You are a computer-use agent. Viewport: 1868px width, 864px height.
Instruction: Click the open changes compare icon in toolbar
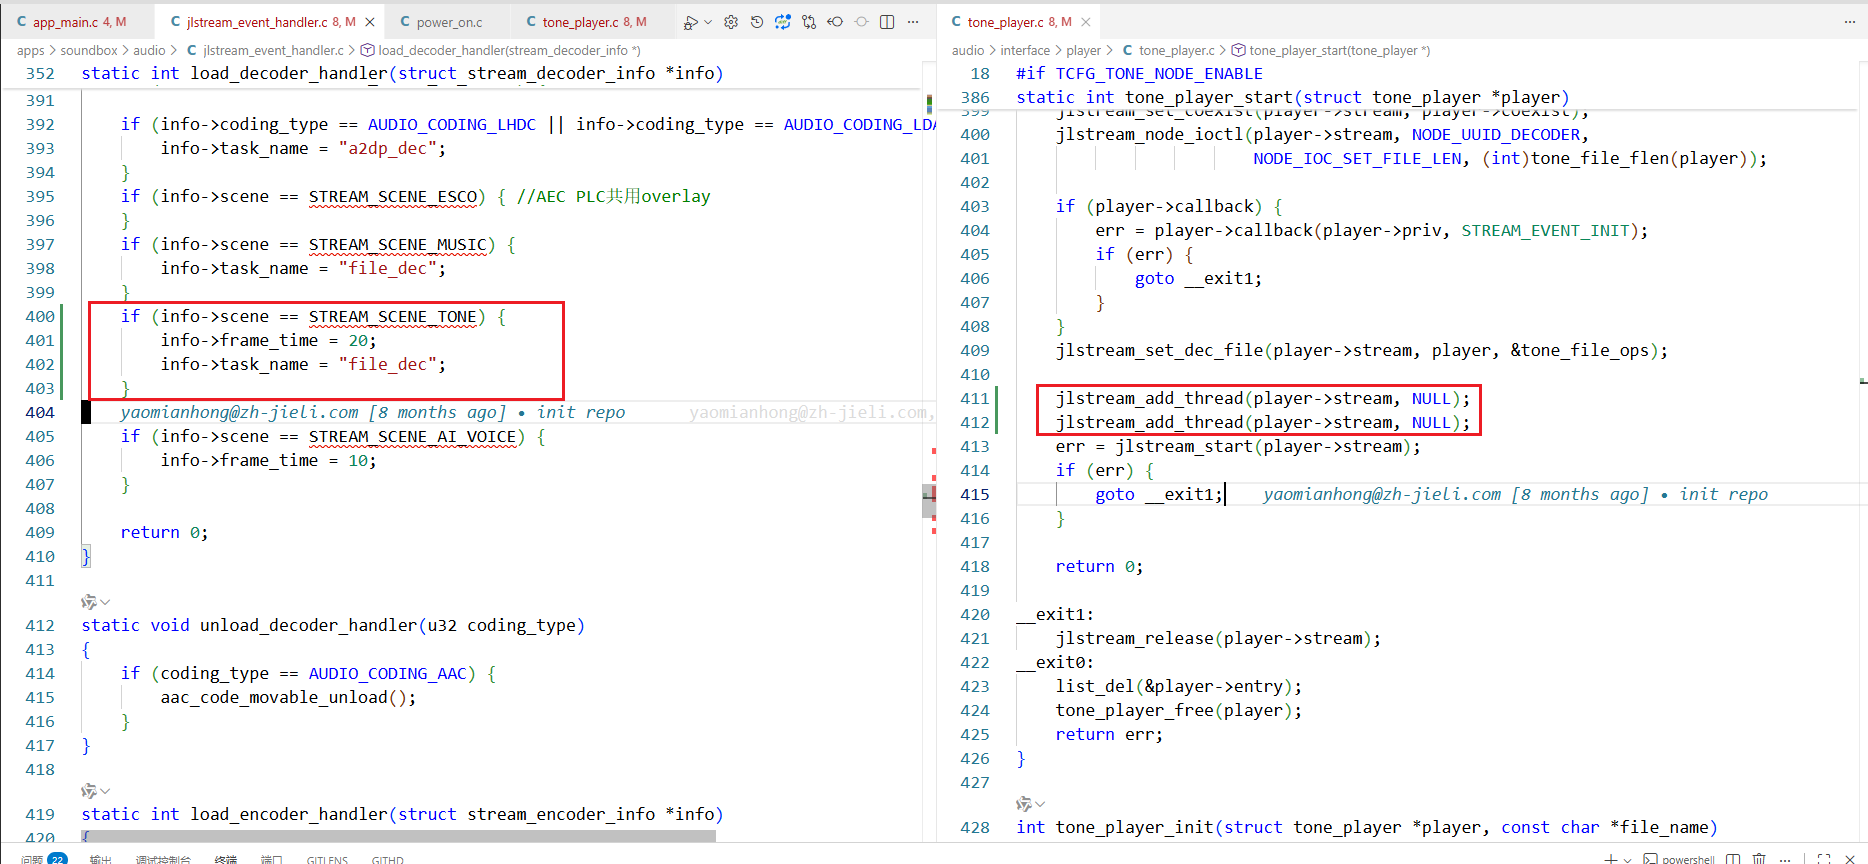pos(809,22)
